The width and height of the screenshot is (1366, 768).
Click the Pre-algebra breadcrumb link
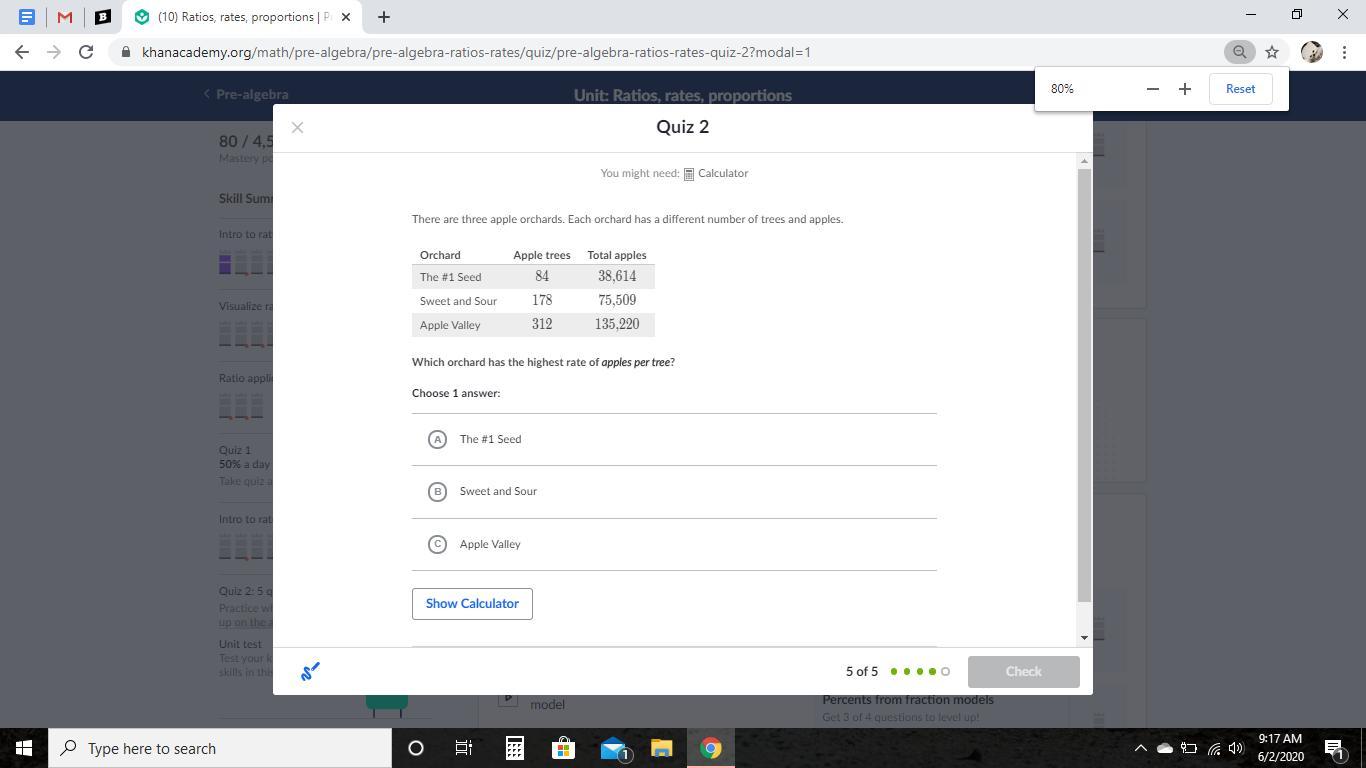pyautogui.click(x=246, y=94)
